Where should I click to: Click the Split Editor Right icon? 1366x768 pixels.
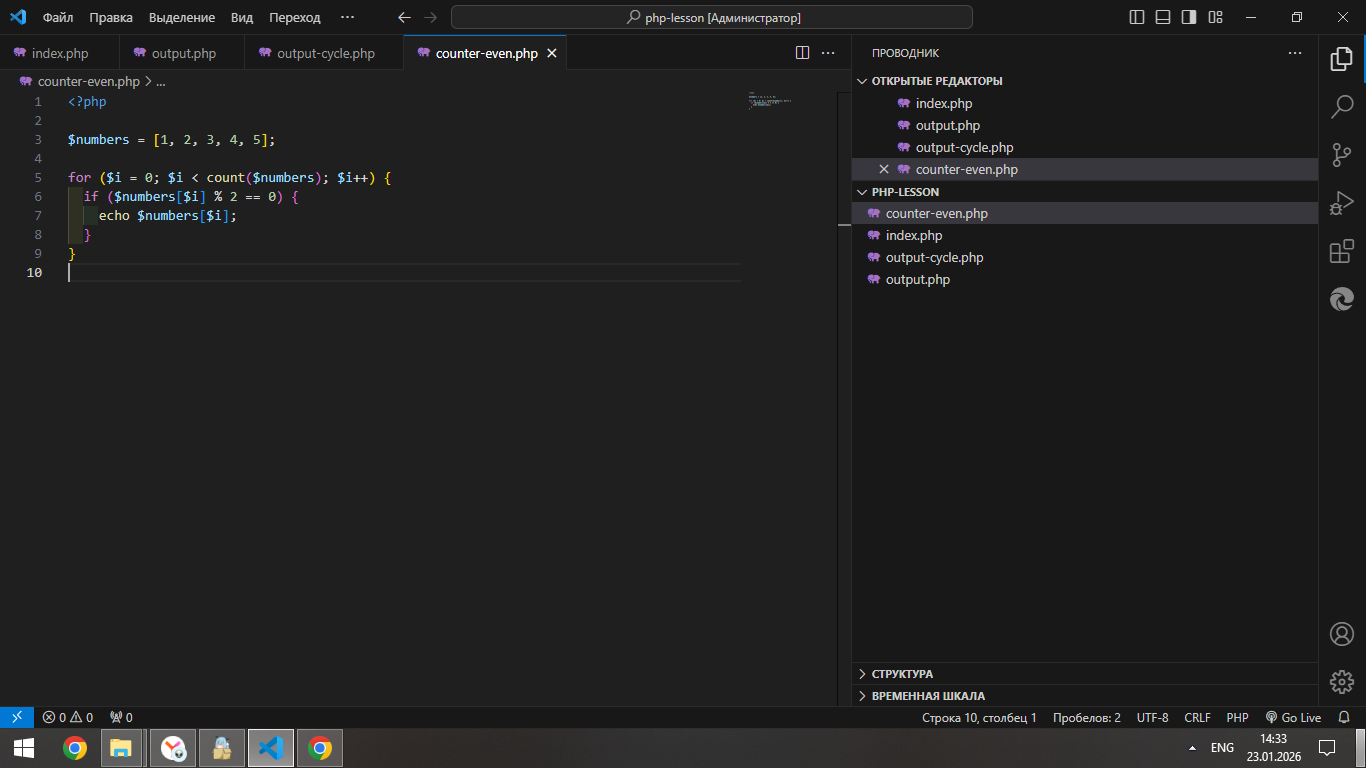(x=802, y=53)
